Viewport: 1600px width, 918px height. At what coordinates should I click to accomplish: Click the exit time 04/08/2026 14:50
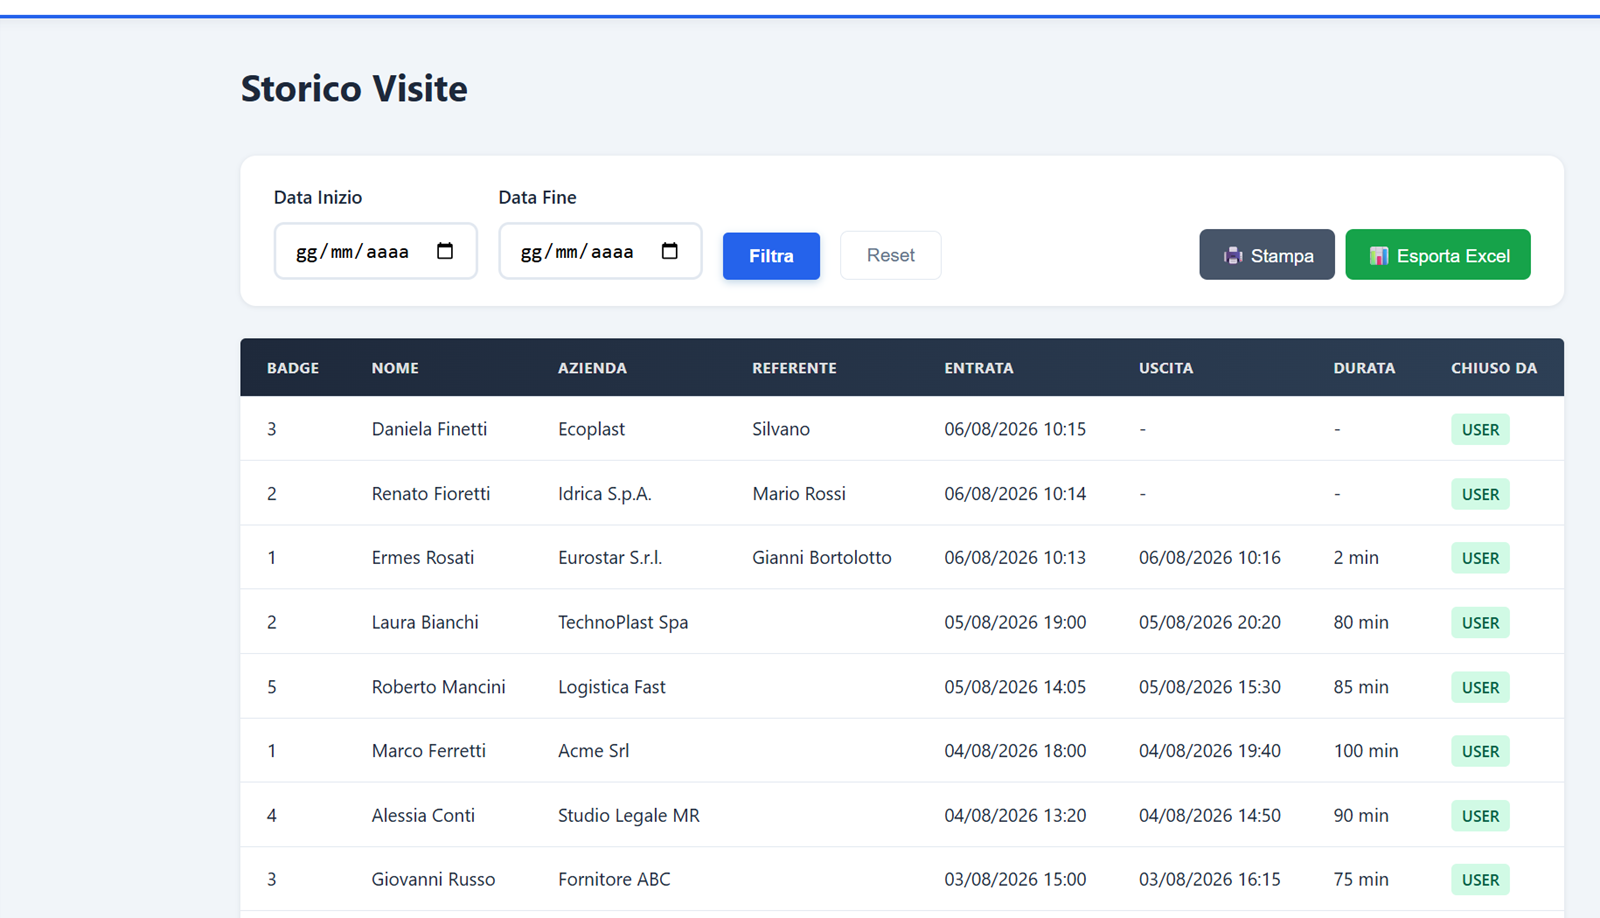point(1210,816)
